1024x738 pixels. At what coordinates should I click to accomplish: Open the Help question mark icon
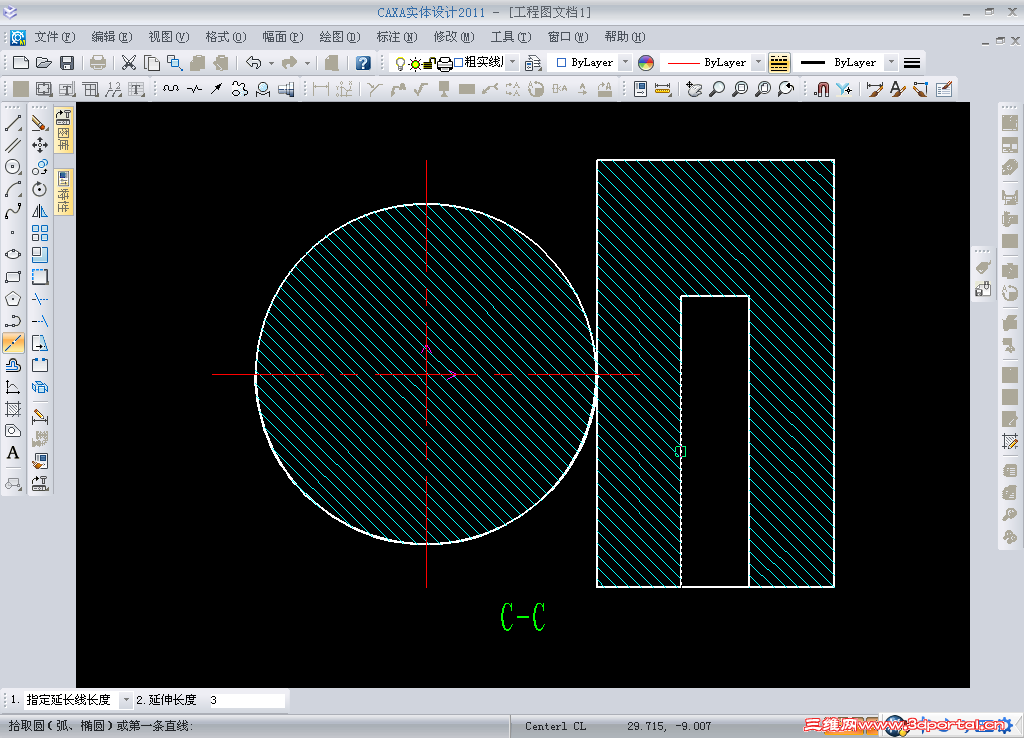(363, 63)
